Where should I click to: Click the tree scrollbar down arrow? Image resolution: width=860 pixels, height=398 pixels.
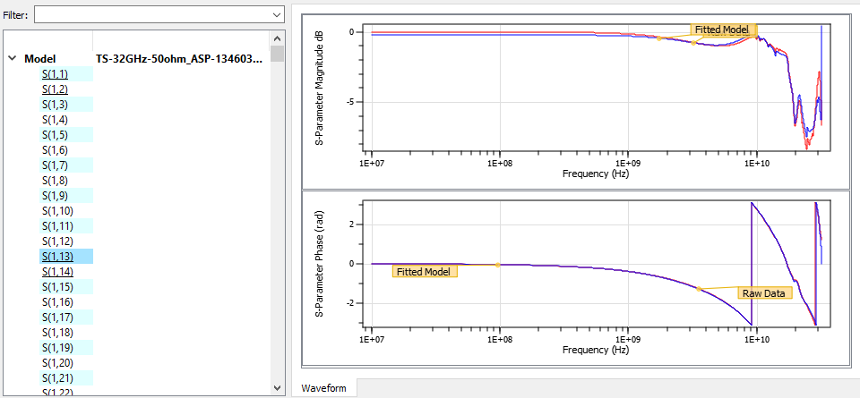278,387
